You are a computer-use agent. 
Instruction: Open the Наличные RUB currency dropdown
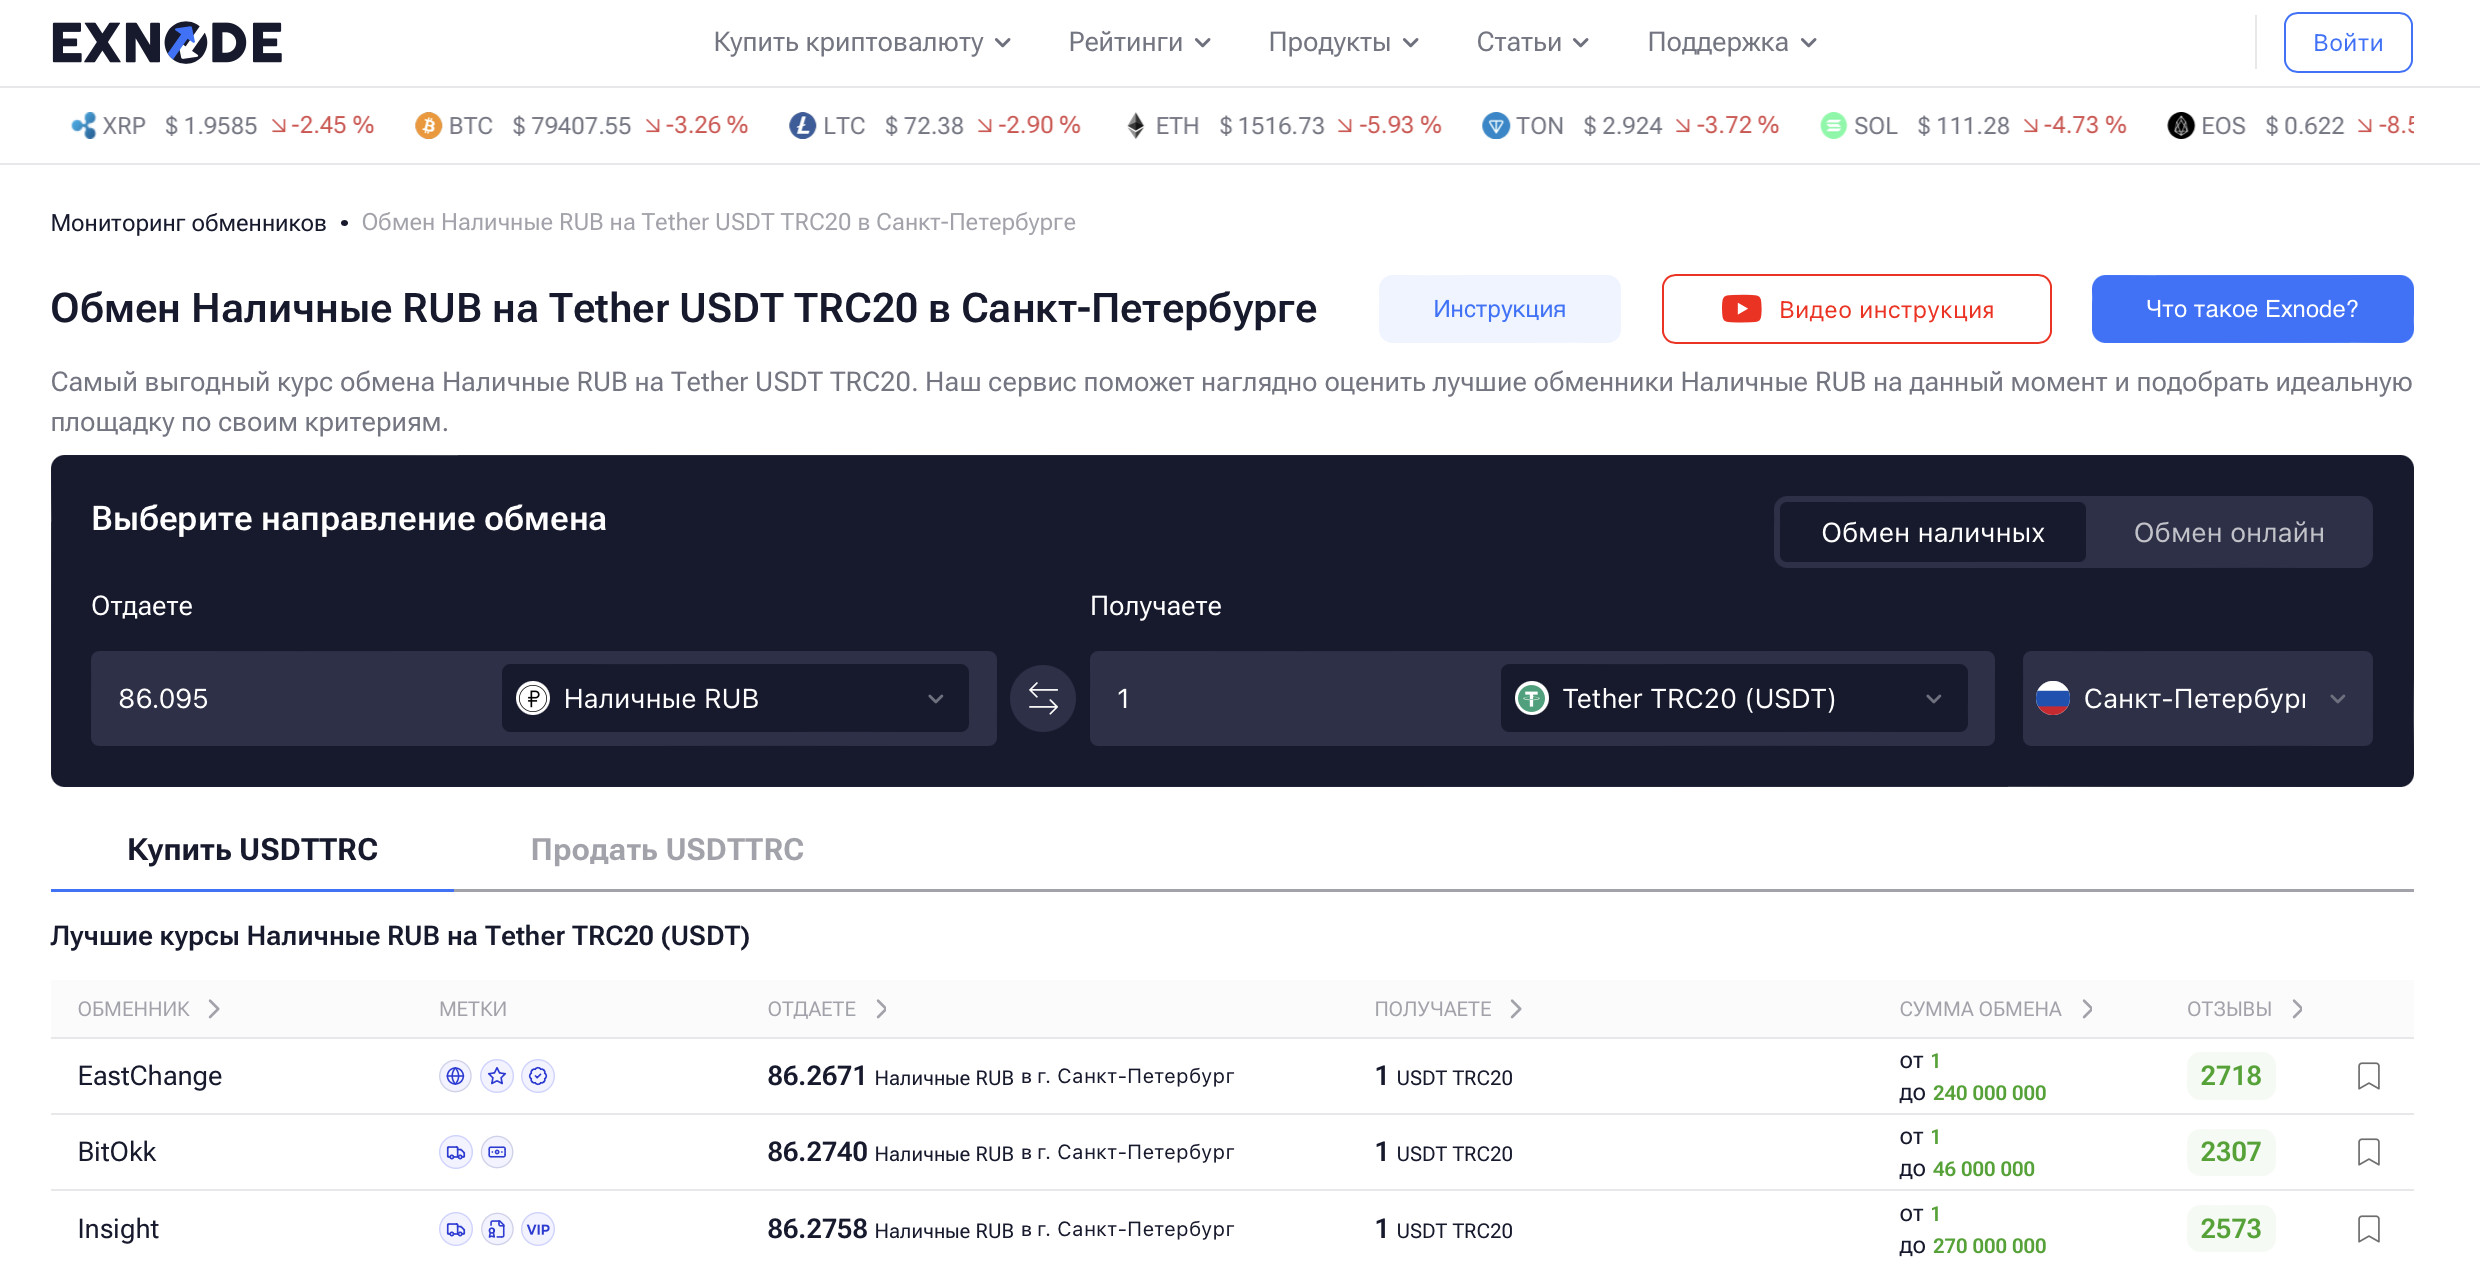[735, 698]
